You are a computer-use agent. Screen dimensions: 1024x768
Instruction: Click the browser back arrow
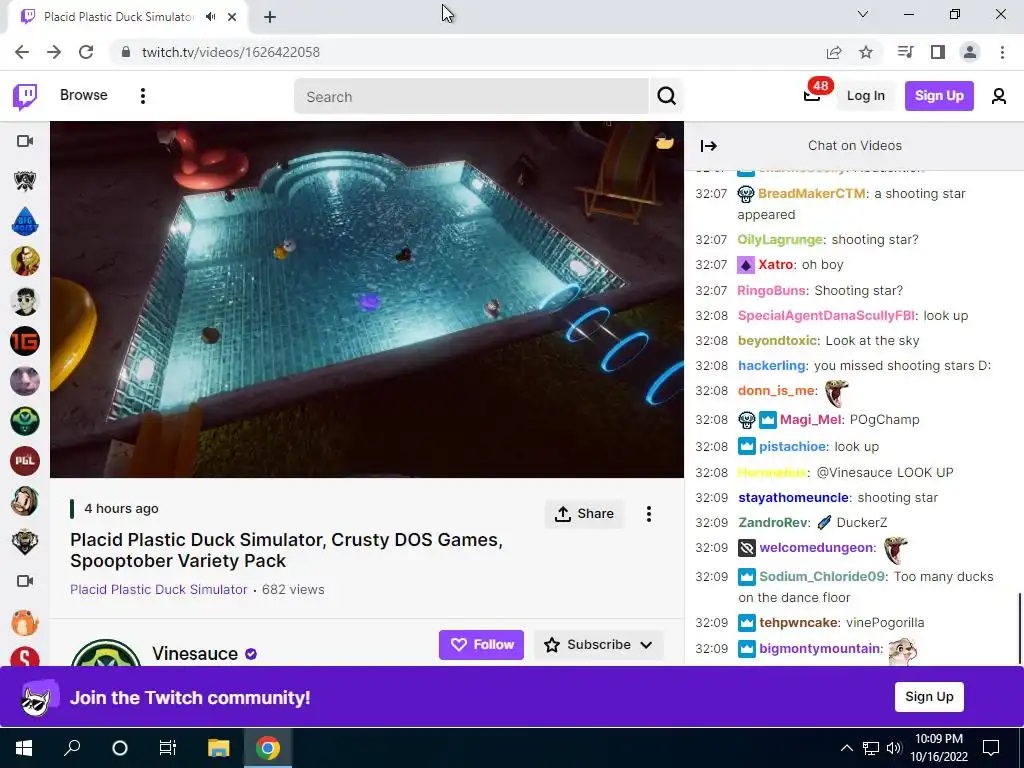click(22, 52)
